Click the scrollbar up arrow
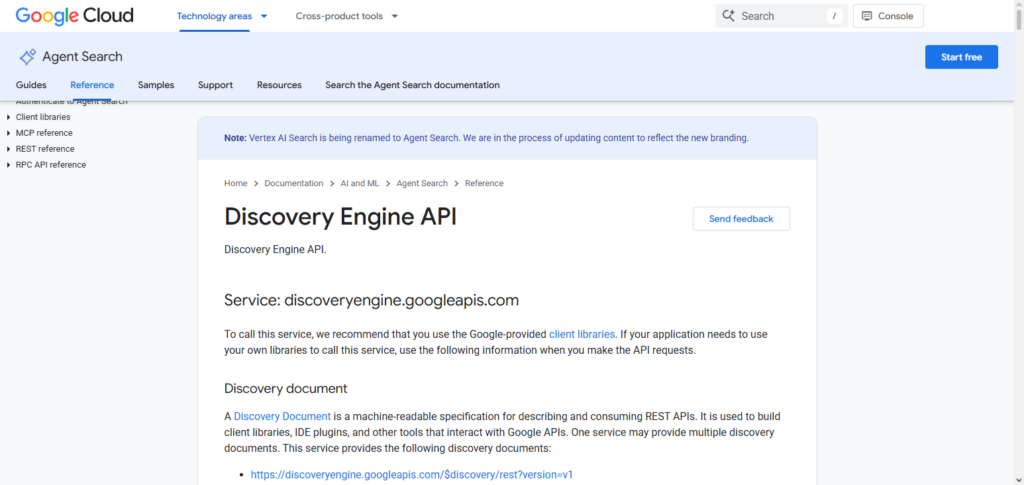1024x485 pixels. coord(1019,5)
